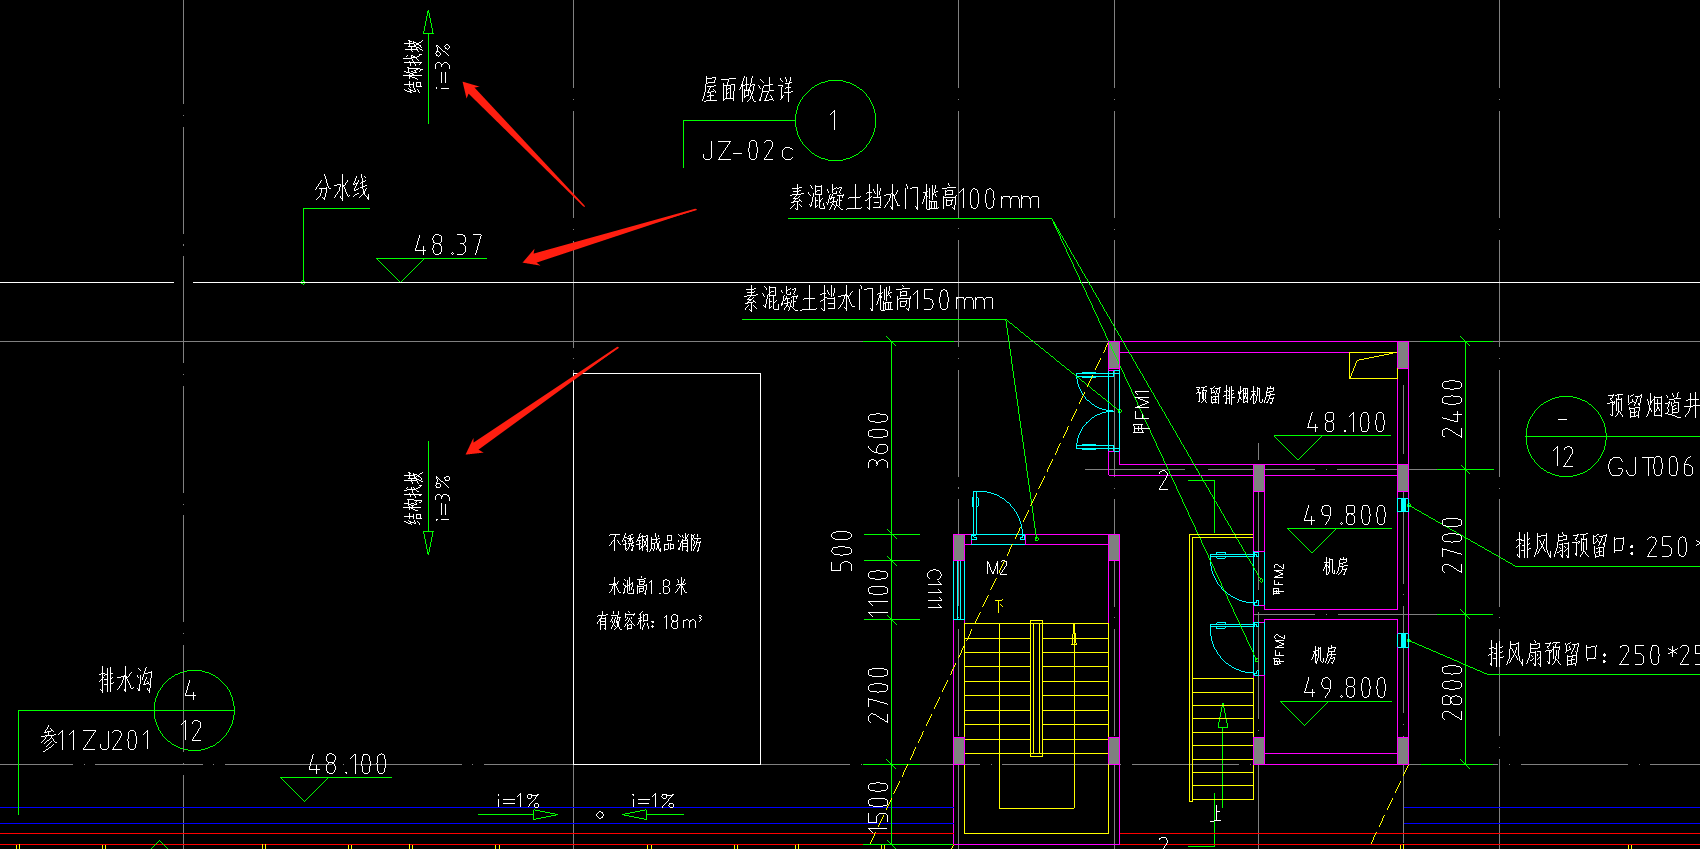Click the 1500 dimension text
This screenshot has width=1700, height=849.
pyautogui.click(x=878, y=806)
